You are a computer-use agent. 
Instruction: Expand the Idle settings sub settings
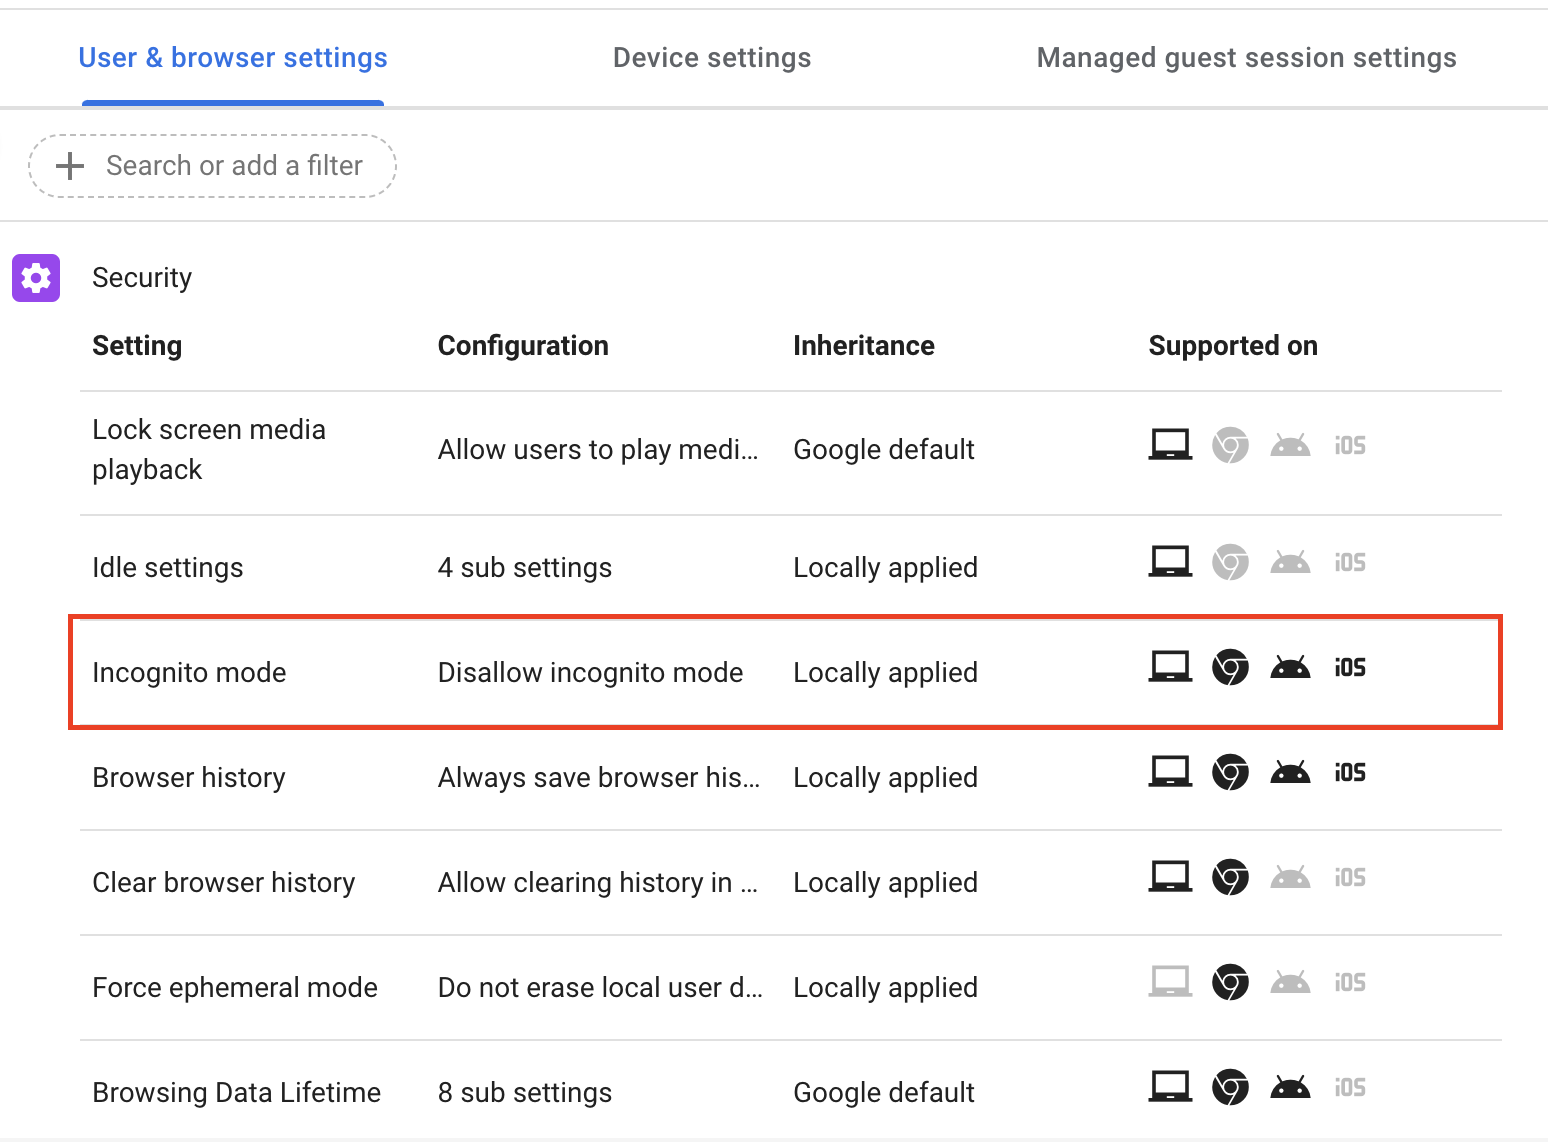click(524, 567)
